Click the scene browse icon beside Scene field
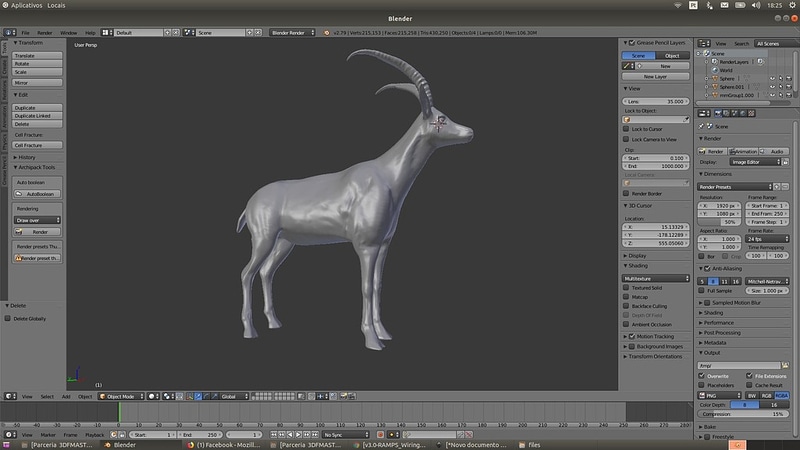 pyautogui.click(x=189, y=32)
